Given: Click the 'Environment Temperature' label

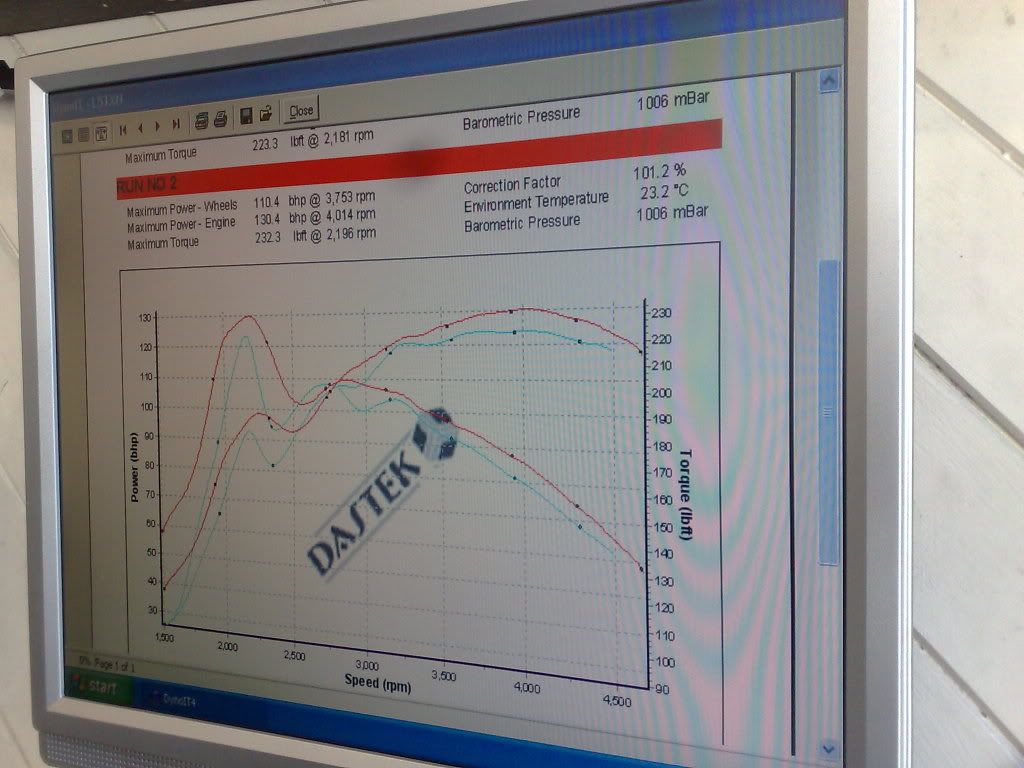Looking at the screenshot, I should (536, 202).
